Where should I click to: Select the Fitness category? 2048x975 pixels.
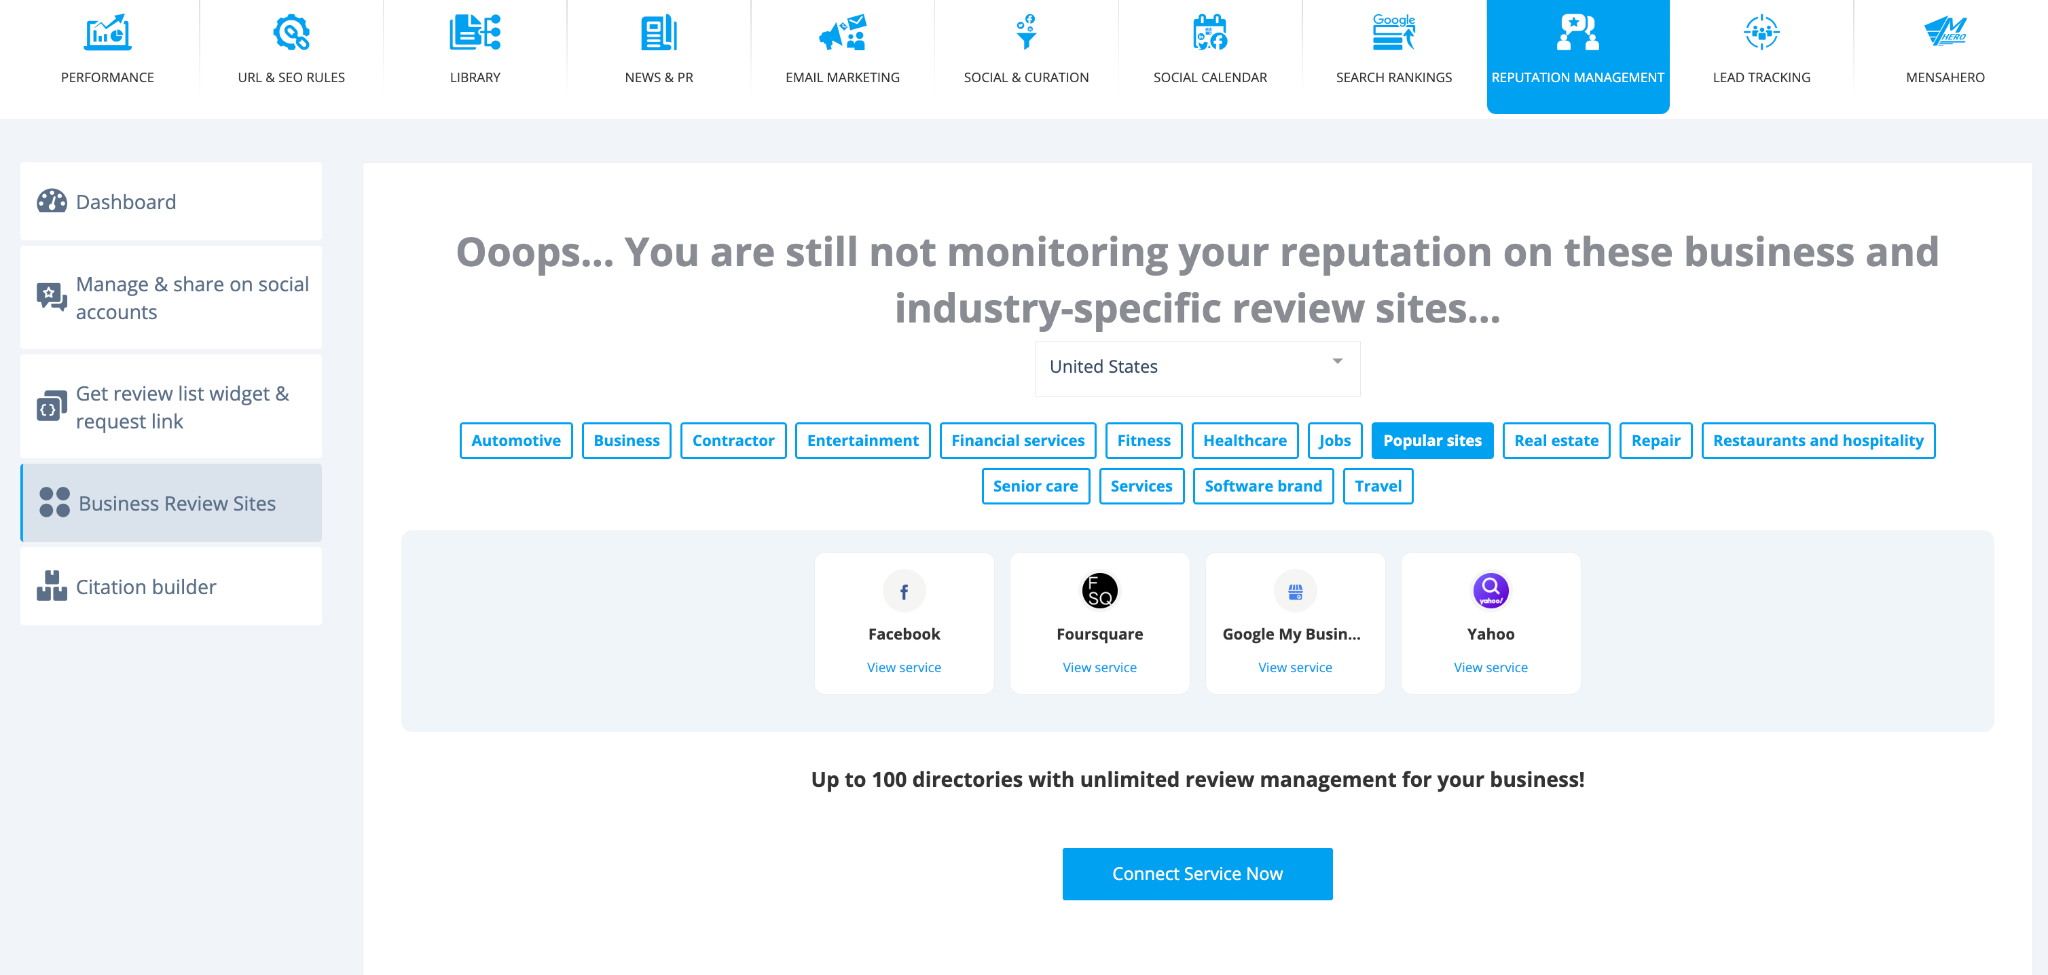[x=1144, y=441]
